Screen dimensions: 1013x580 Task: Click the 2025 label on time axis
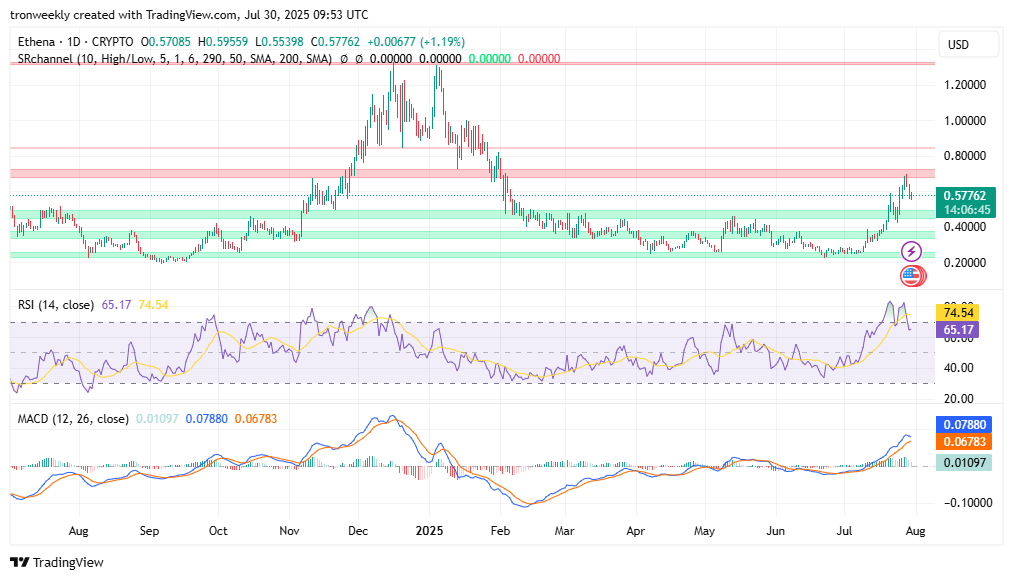pos(429,531)
